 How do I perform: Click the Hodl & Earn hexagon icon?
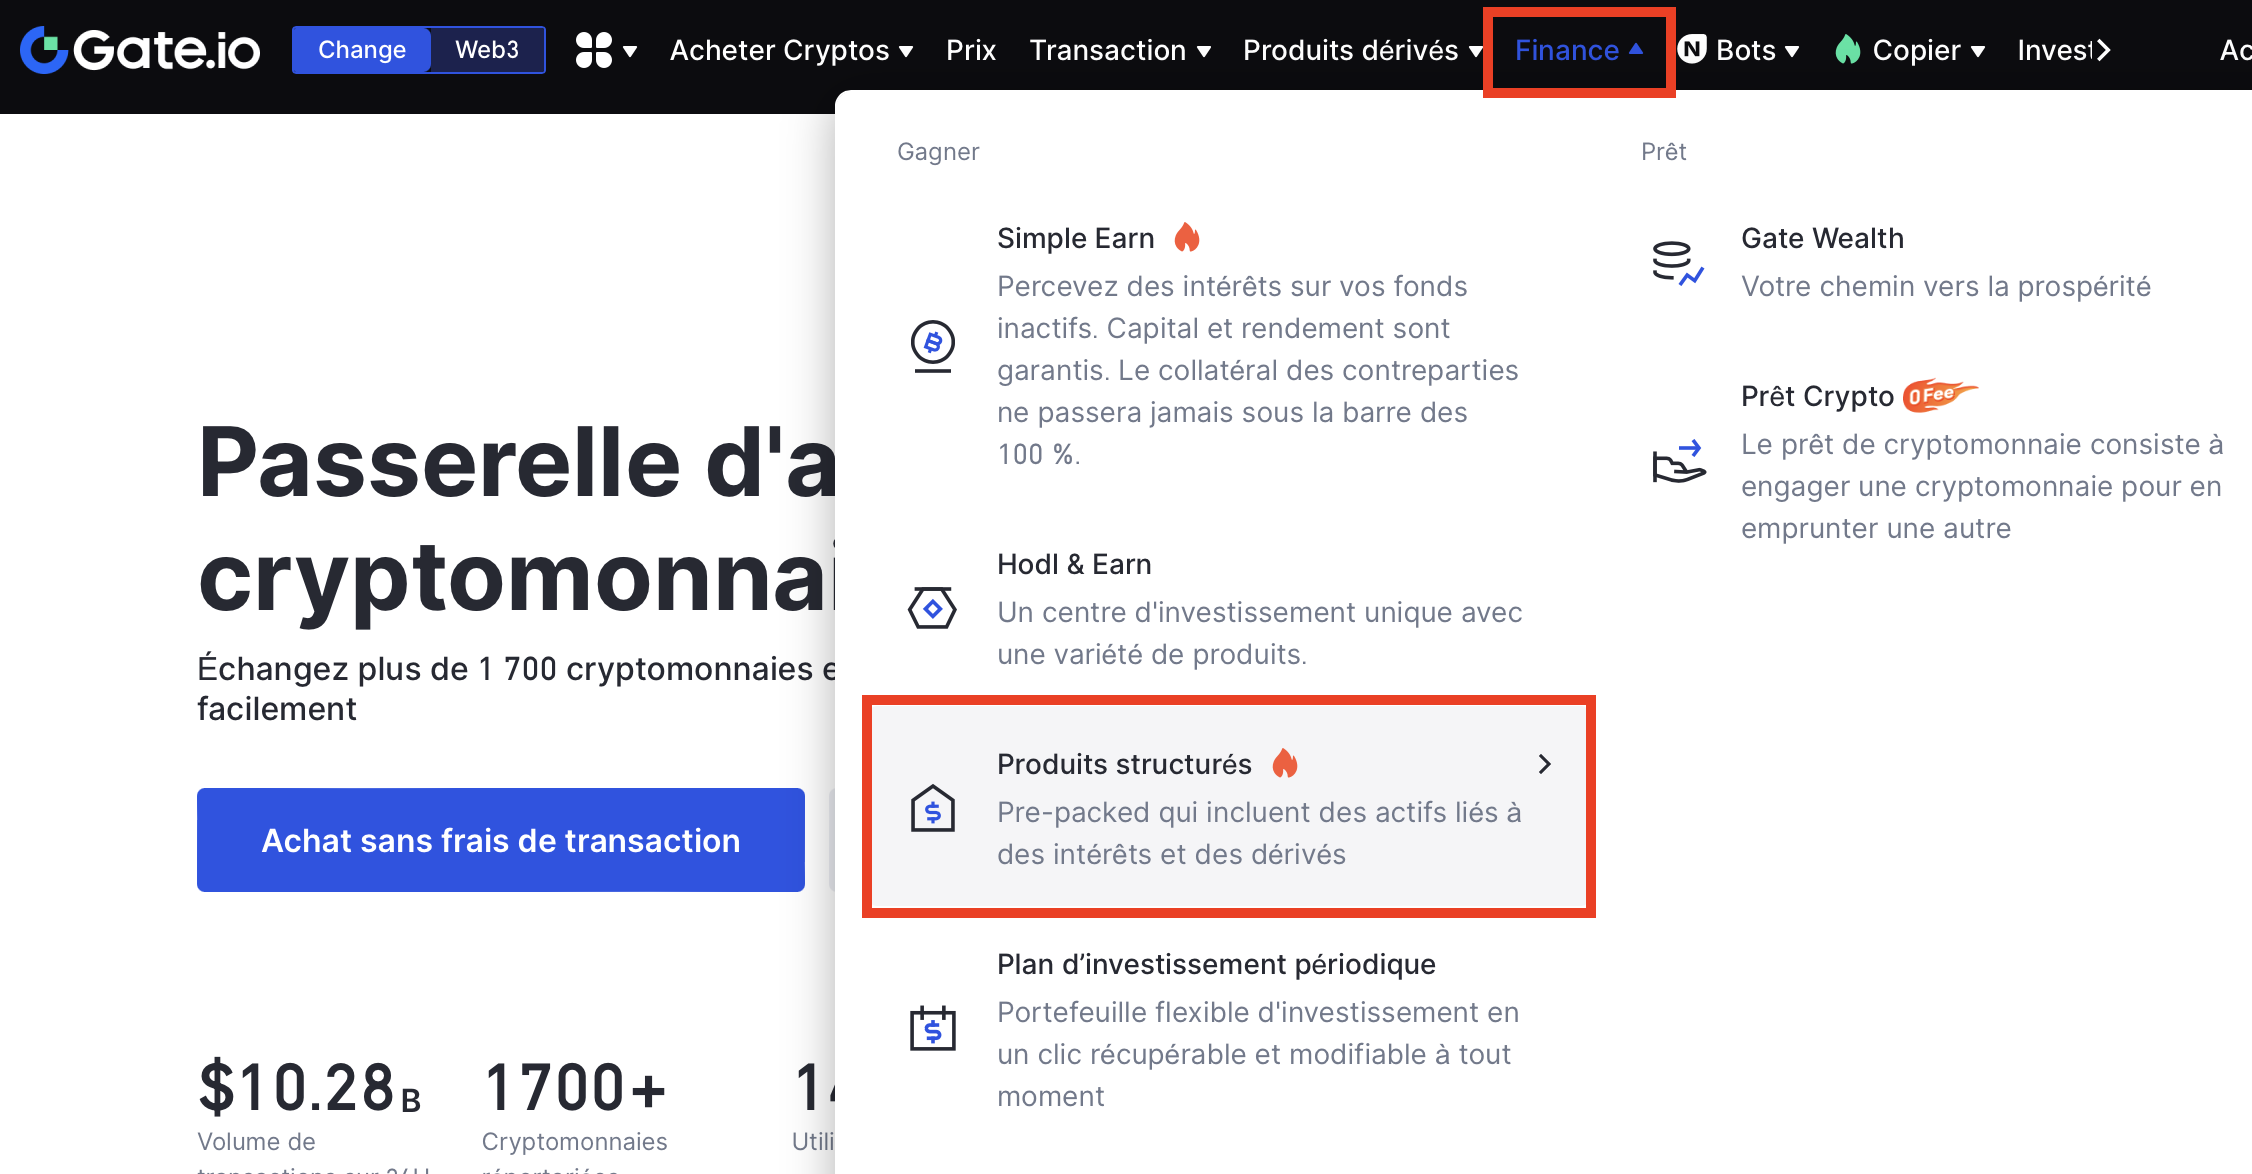932,608
